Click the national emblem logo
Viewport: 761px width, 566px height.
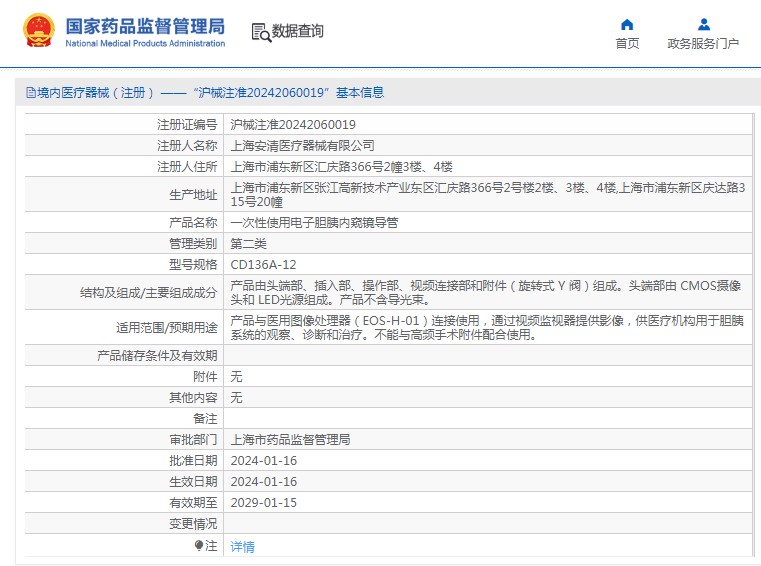(x=40, y=31)
